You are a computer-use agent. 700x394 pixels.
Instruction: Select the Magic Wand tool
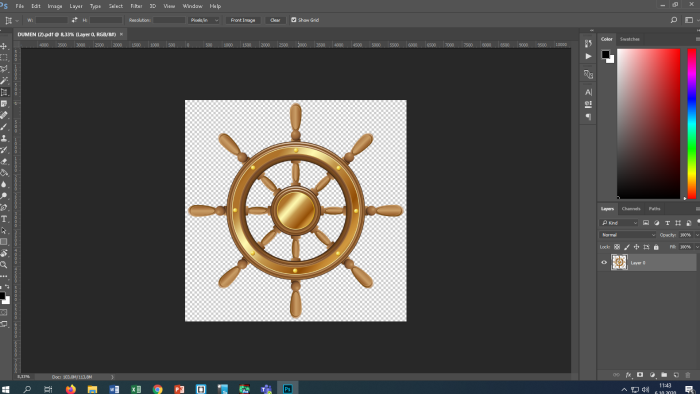[4, 81]
